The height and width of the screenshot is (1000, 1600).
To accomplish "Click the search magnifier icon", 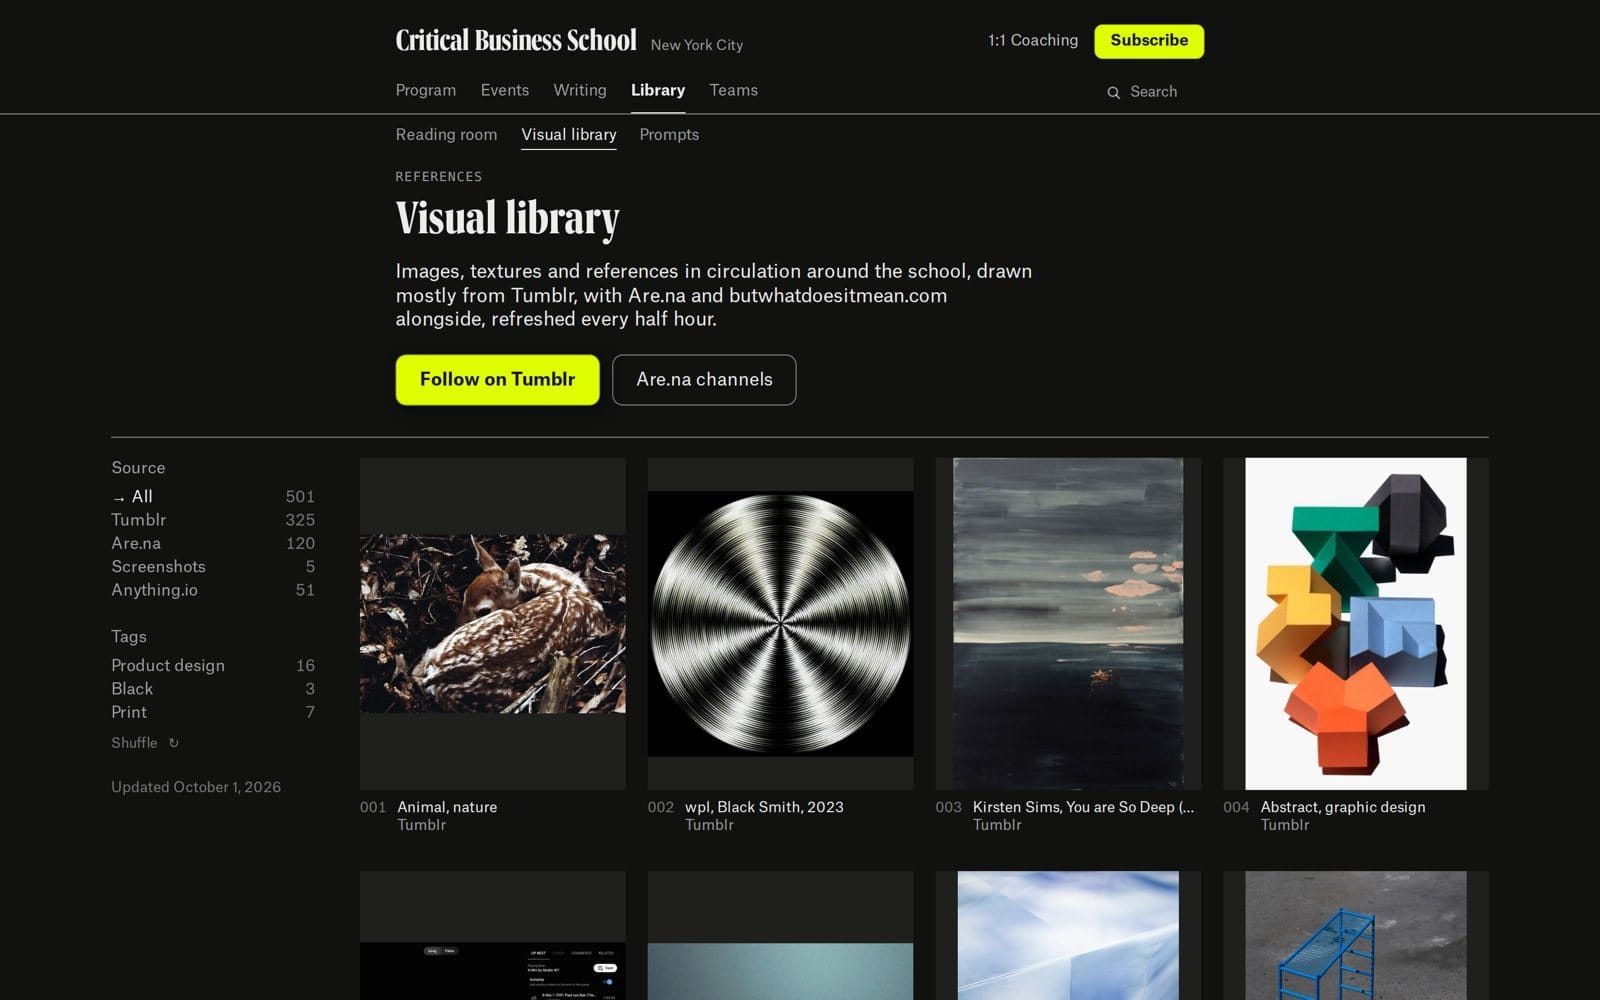I will pyautogui.click(x=1113, y=92).
